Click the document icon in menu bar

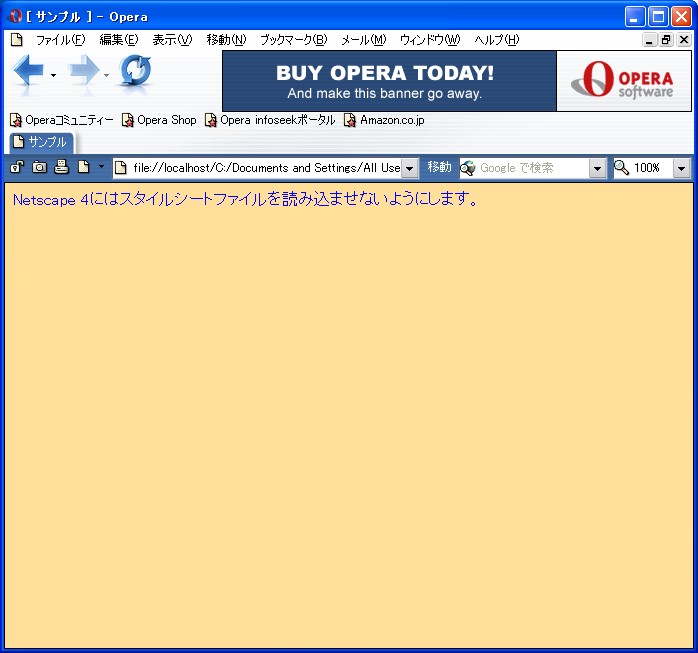pos(16,40)
